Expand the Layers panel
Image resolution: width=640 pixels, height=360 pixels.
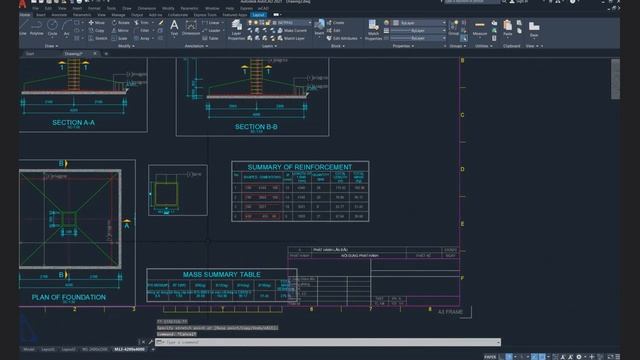click(269, 46)
